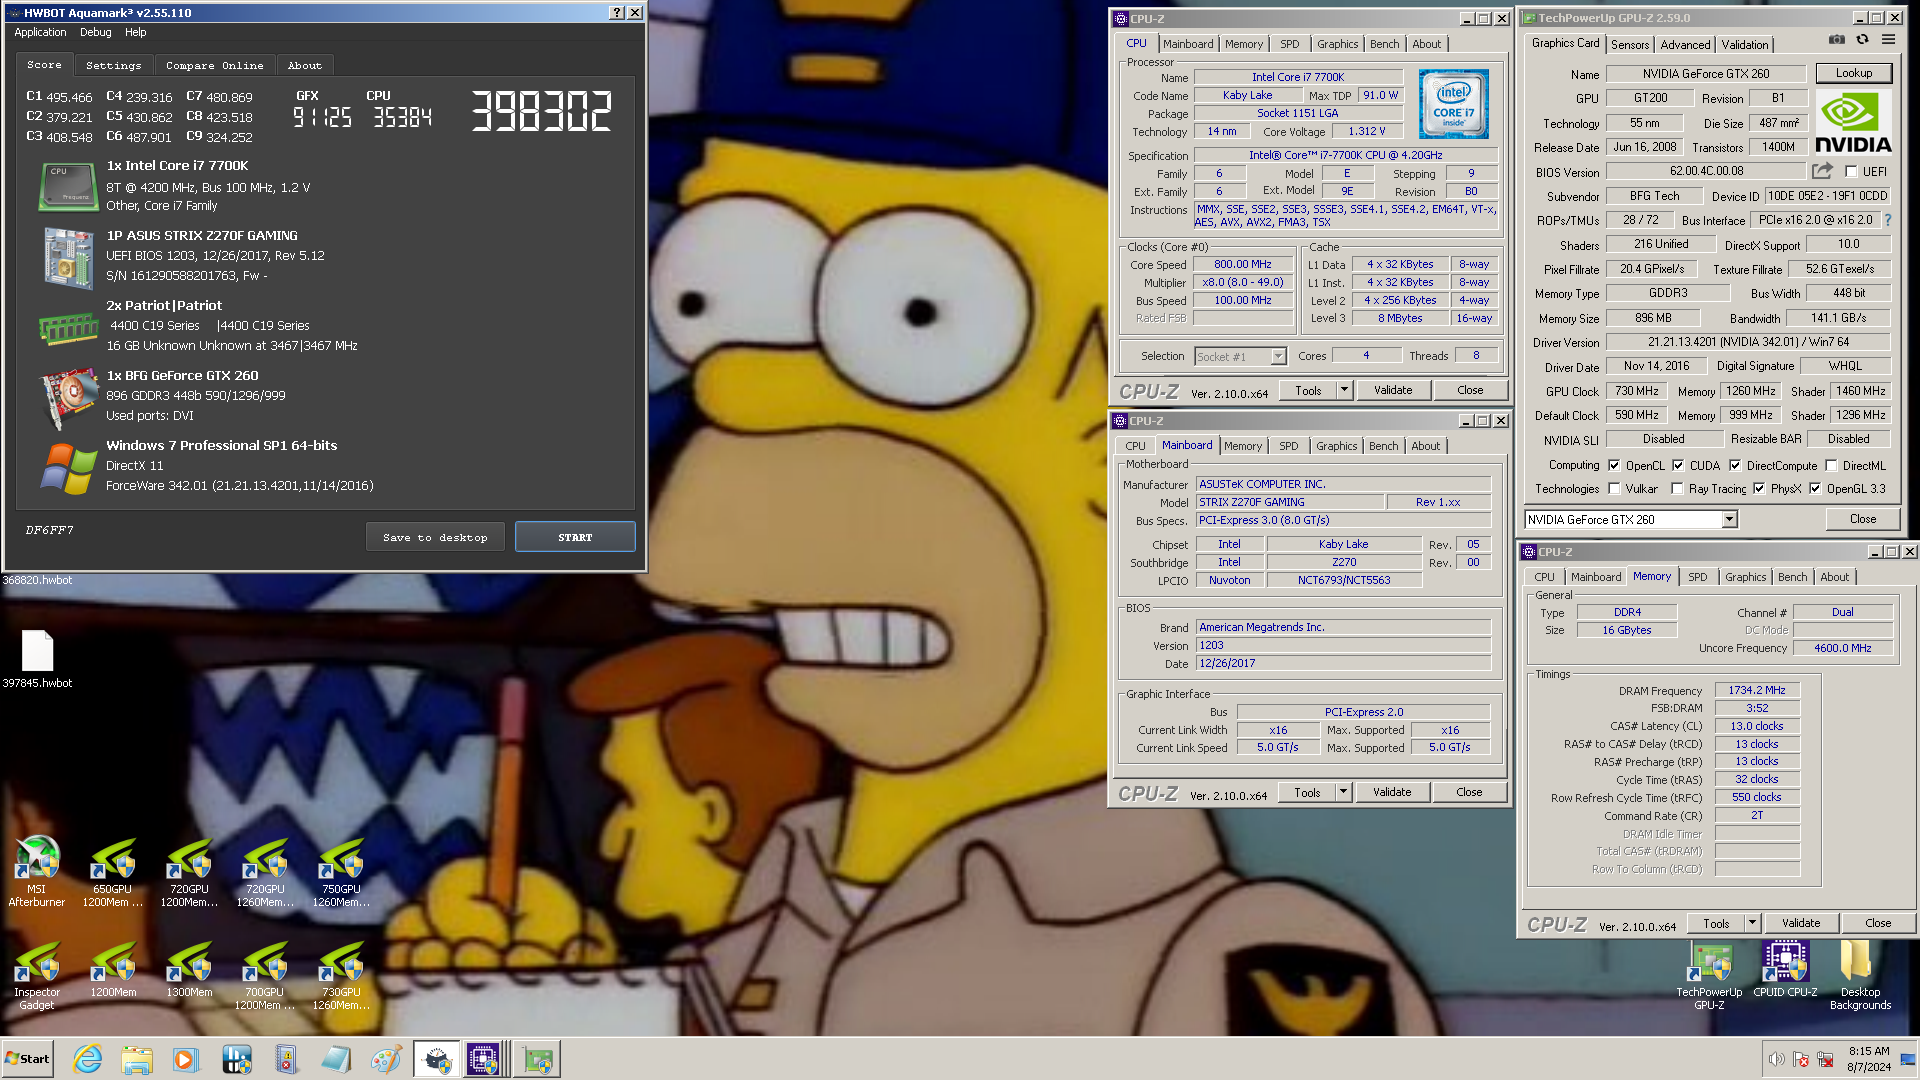Open Windows Media Player from taskbar
1920x1080 pixels.
pyautogui.click(x=186, y=1059)
